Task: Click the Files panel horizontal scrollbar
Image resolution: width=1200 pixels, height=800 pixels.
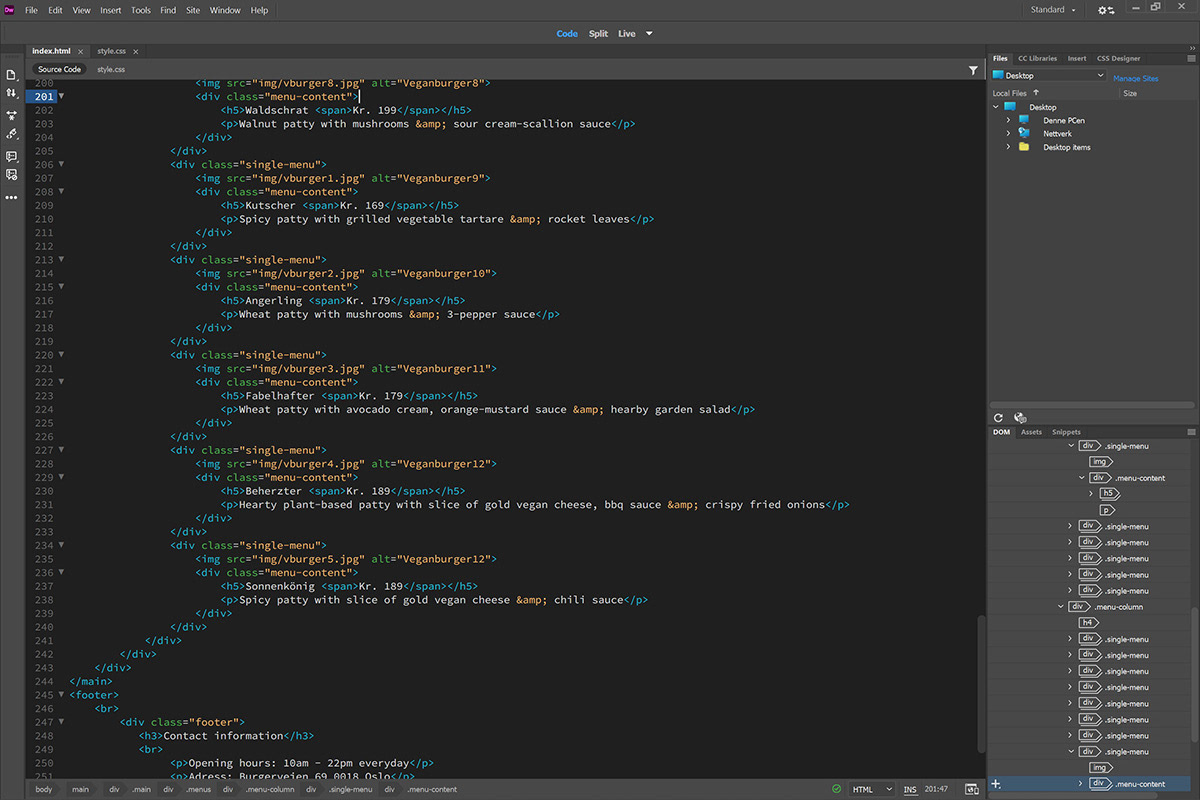Action: point(1091,404)
